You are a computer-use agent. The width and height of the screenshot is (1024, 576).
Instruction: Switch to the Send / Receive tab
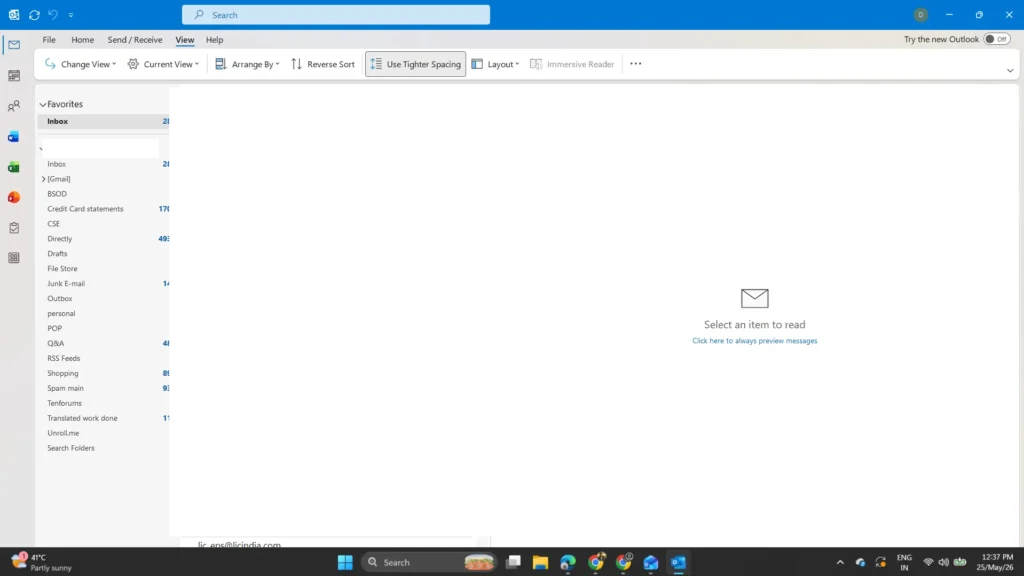[x=135, y=40]
